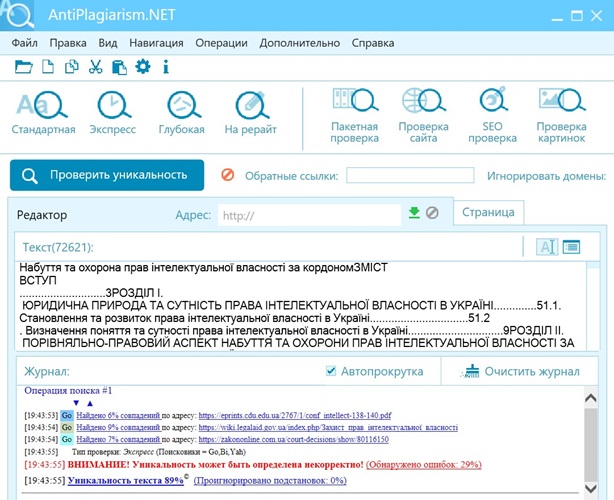Viewport: 614px width, 500px height.
Task: Click Проверить уникальность button
Action: 107,175
